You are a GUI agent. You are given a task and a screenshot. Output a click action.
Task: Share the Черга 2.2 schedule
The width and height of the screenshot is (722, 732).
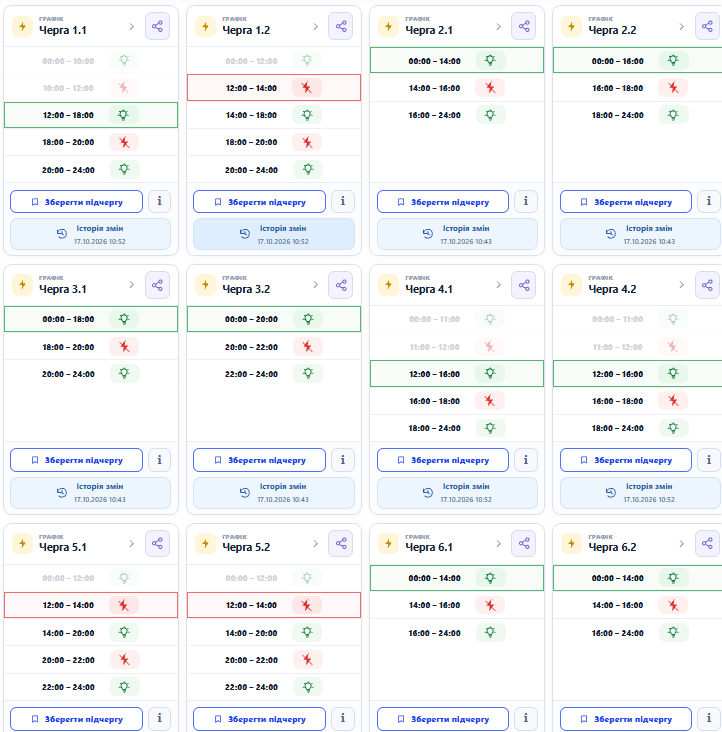(x=707, y=27)
